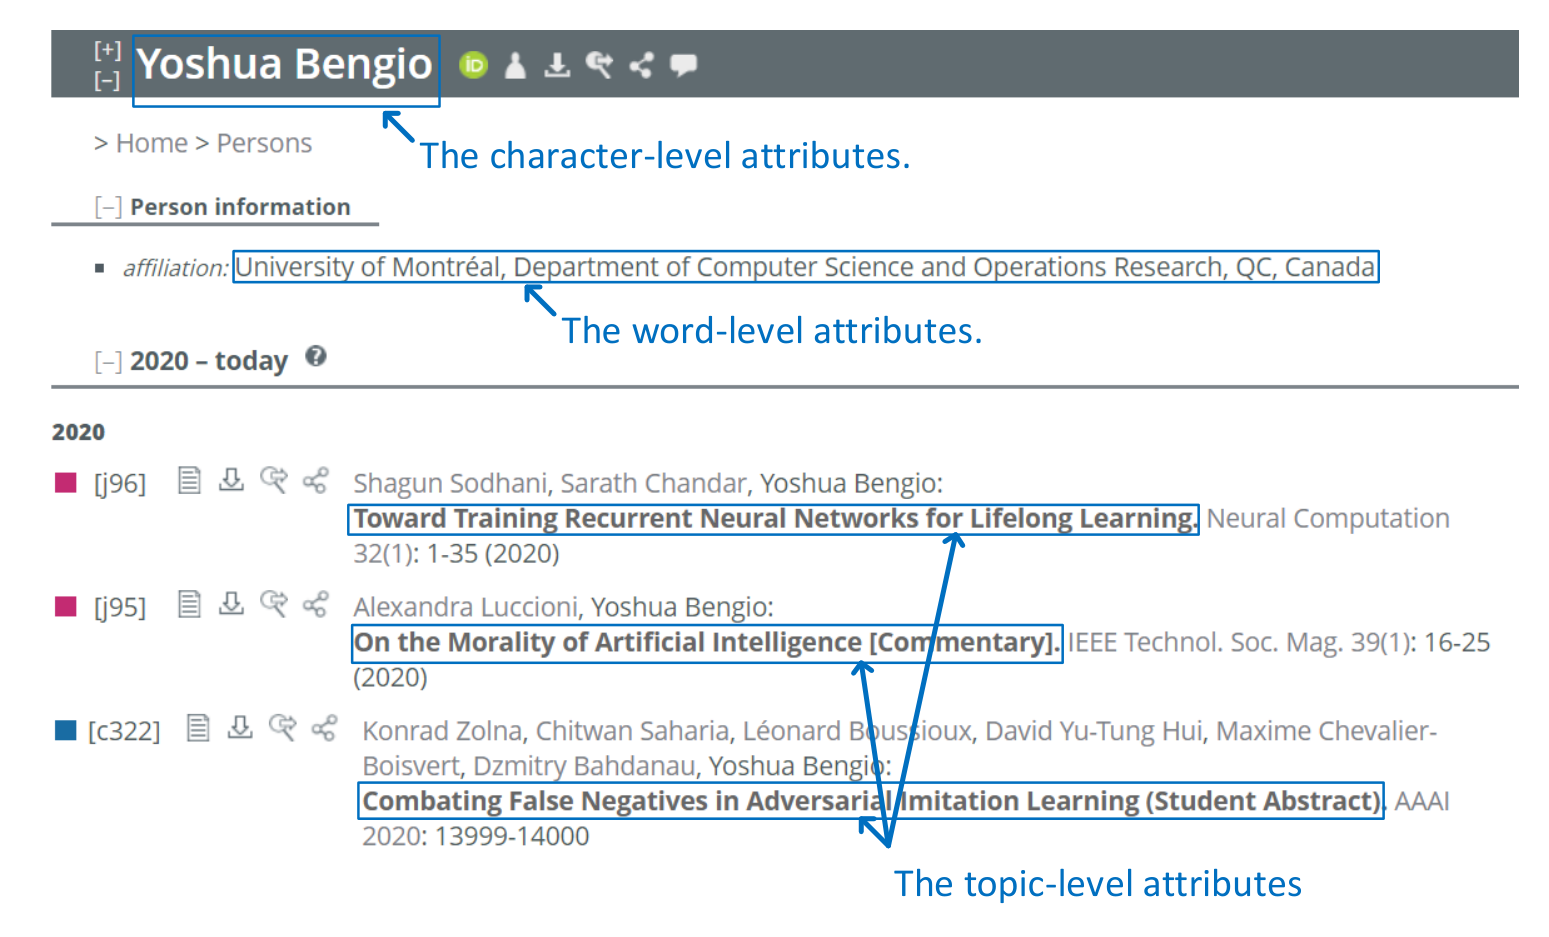
Task: Export record icon for entry j95
Action: [x=231, y=604]
